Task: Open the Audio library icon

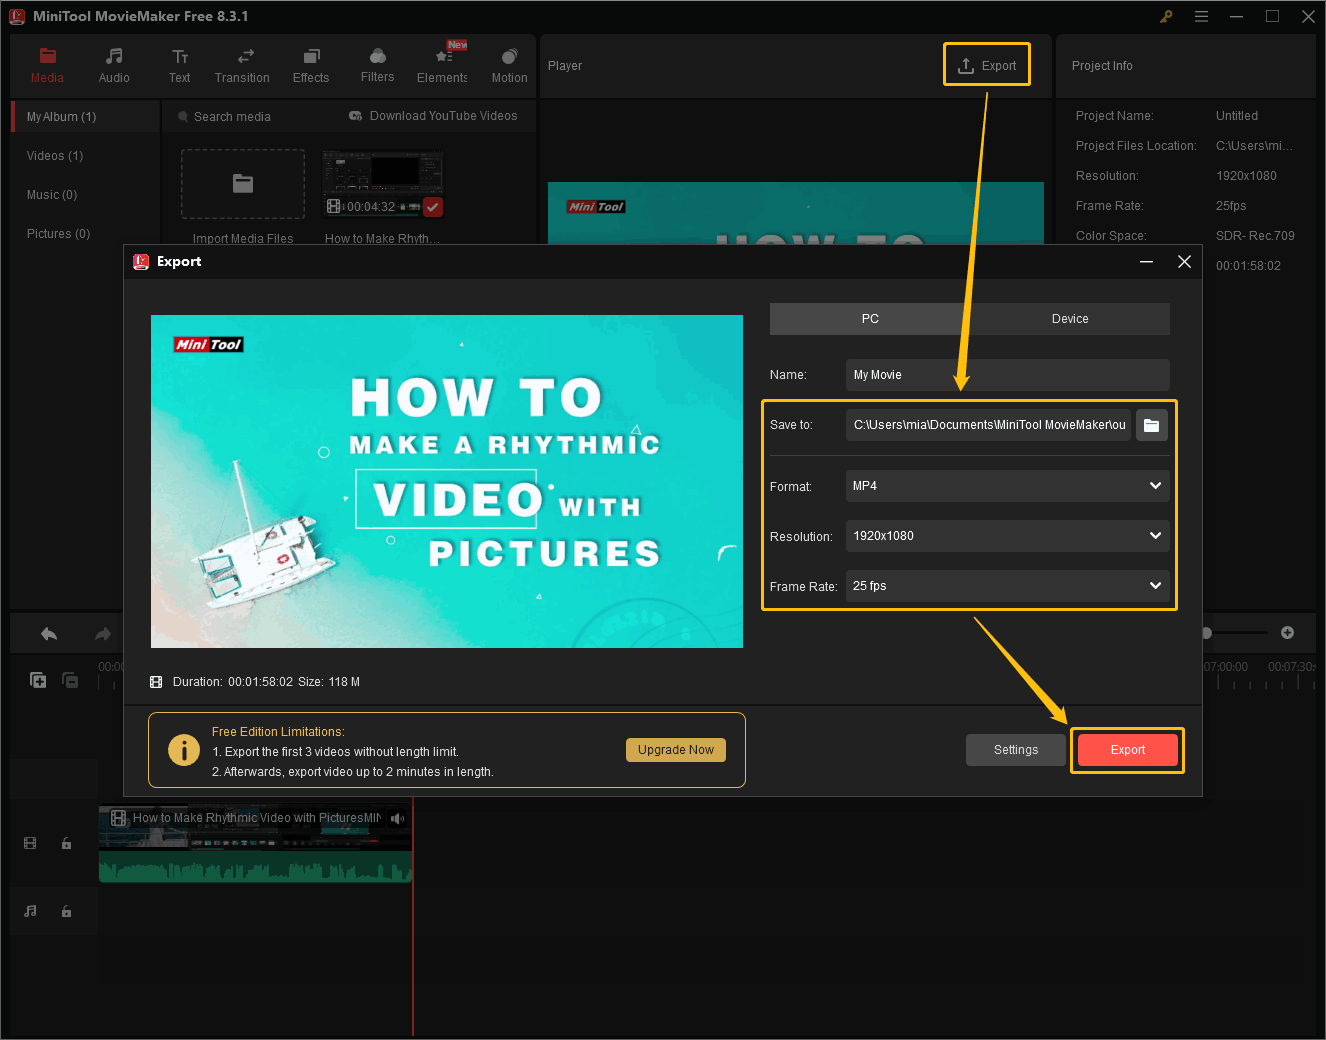Action: tap(113, 58)
